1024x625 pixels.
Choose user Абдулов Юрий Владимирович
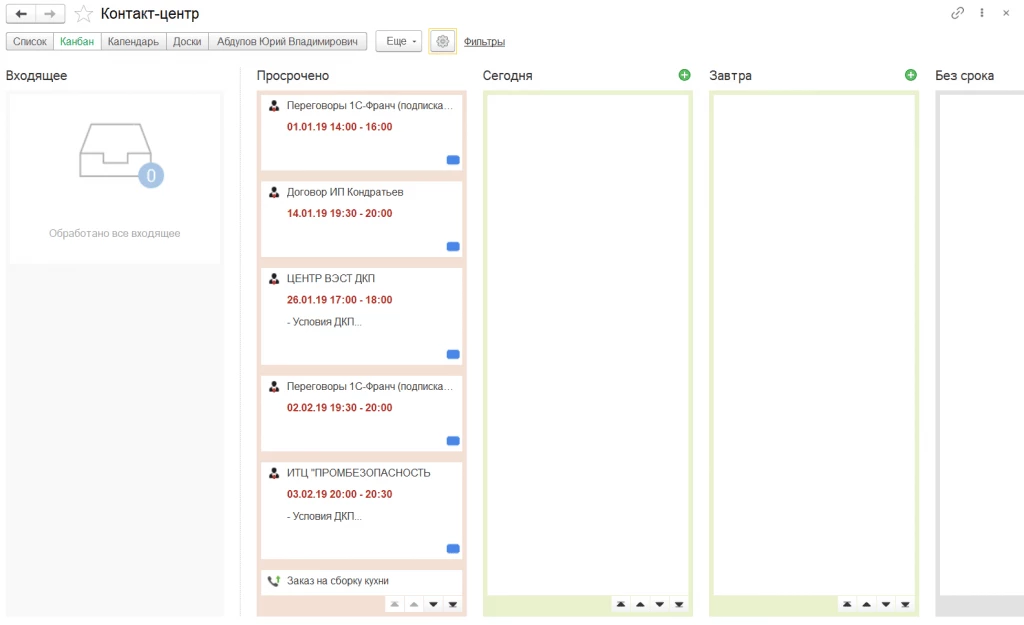pos(287,41)
